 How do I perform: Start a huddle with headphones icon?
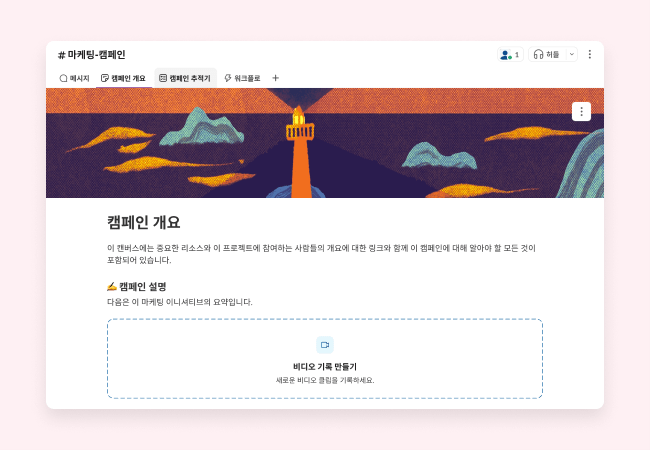pyautogui.click(x=547, y=55)
